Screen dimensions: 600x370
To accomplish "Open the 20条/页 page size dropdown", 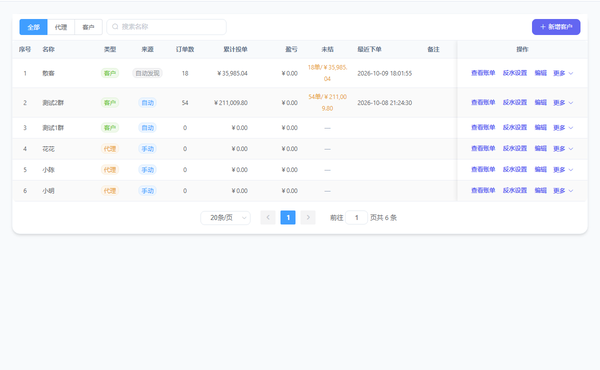I will (225, 218).
